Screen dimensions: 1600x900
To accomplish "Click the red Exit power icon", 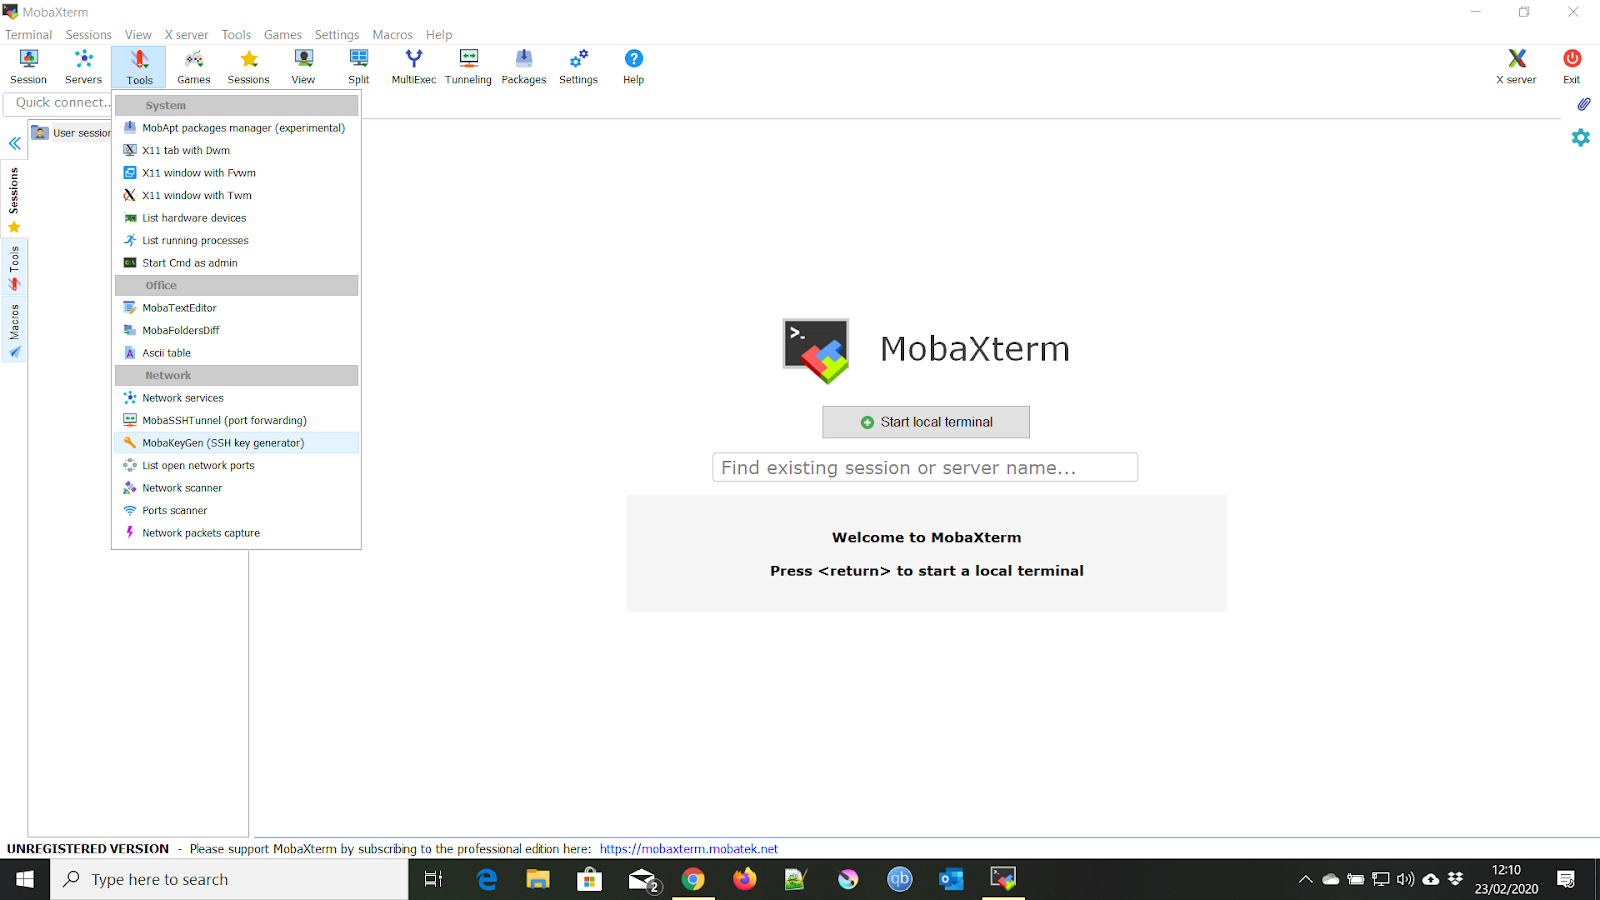I will pos(1572,67).
